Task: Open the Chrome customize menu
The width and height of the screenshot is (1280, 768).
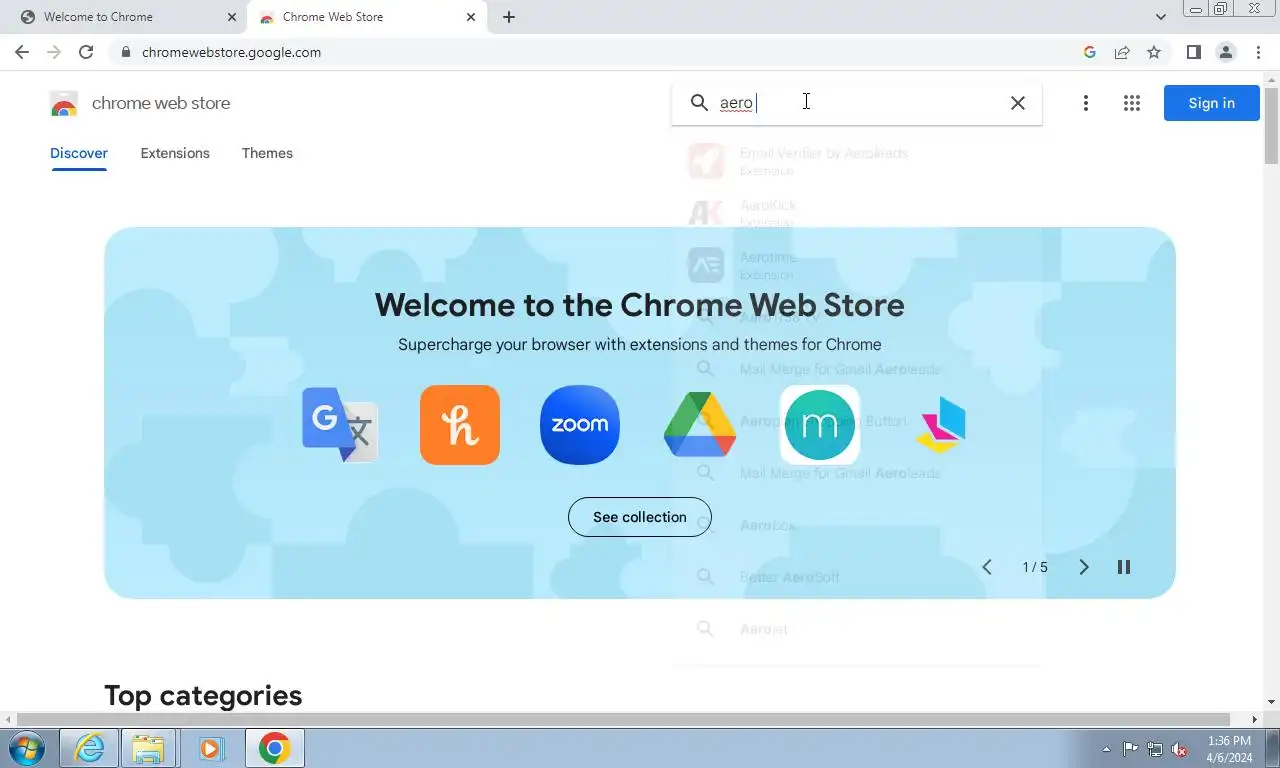Action: [x=1258, y=52]
